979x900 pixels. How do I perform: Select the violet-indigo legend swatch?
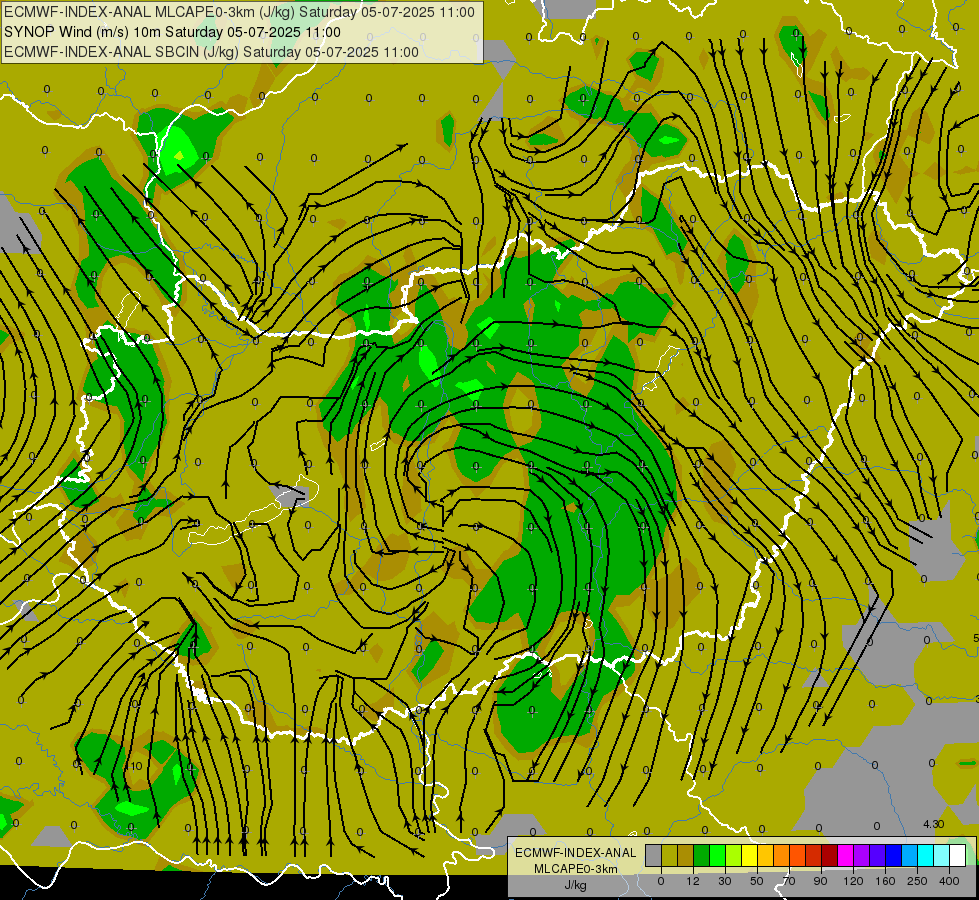pyautogui.click(x=878, y=855)
